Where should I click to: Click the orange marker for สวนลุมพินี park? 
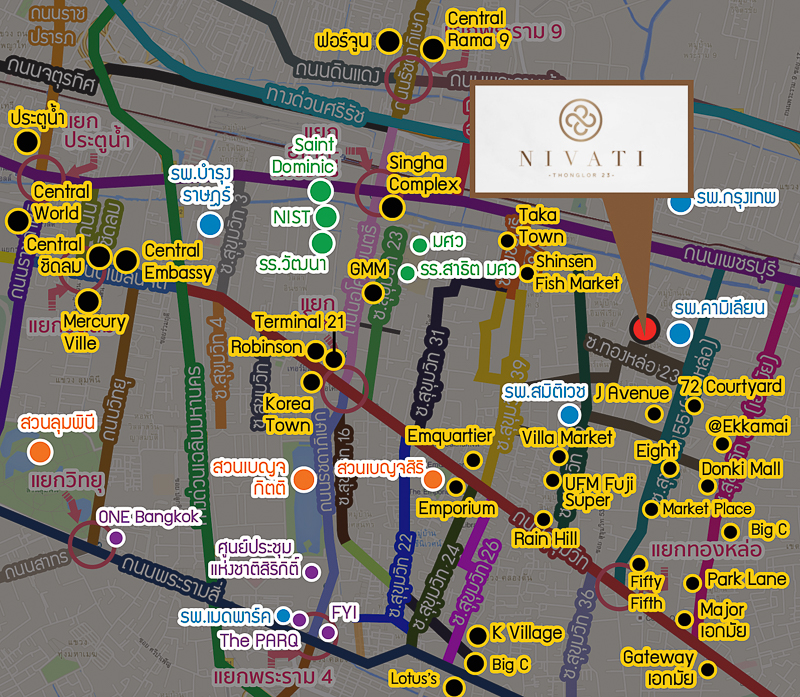(x=41, y=451)
